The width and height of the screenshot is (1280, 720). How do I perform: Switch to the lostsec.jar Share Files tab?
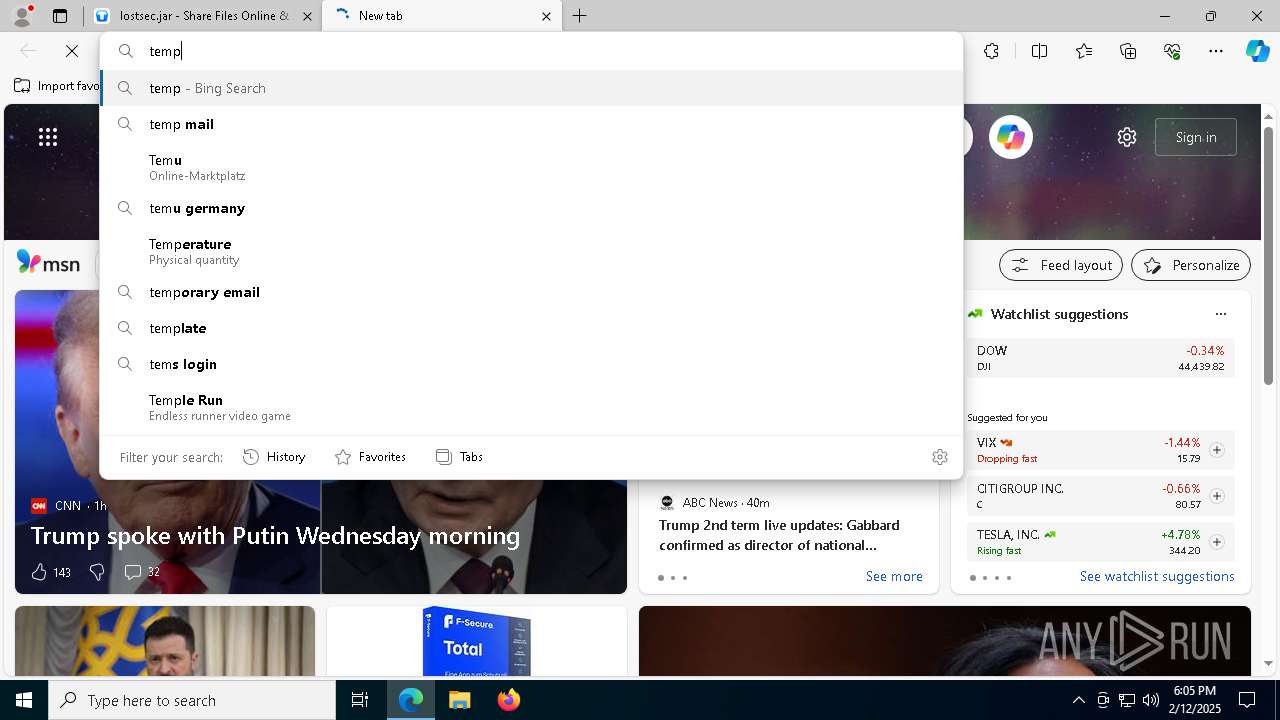pos(204,16)
